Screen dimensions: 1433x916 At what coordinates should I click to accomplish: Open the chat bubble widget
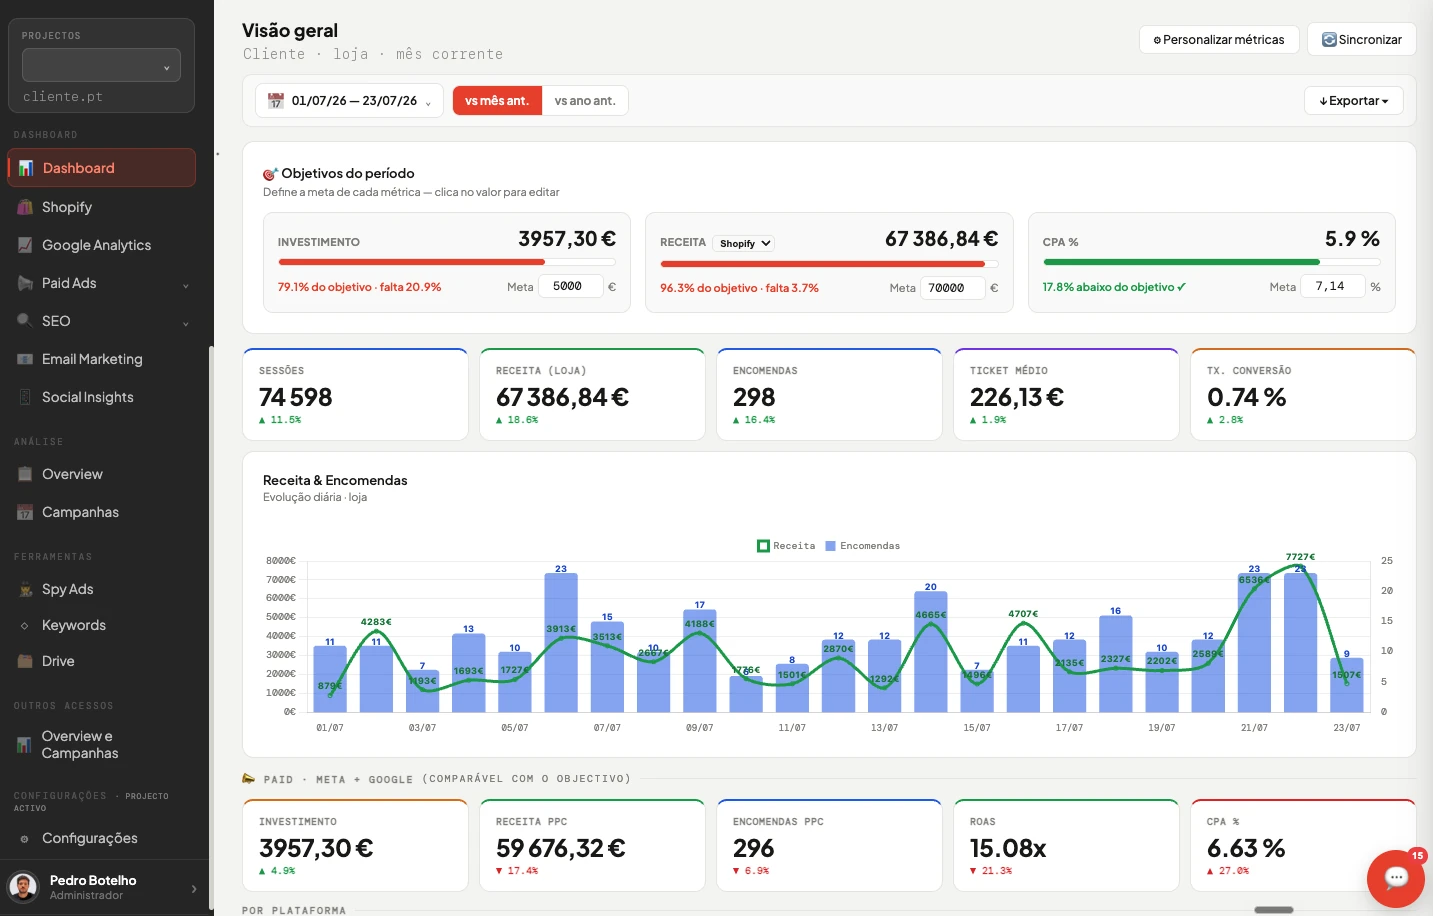tap(1396, 878)
